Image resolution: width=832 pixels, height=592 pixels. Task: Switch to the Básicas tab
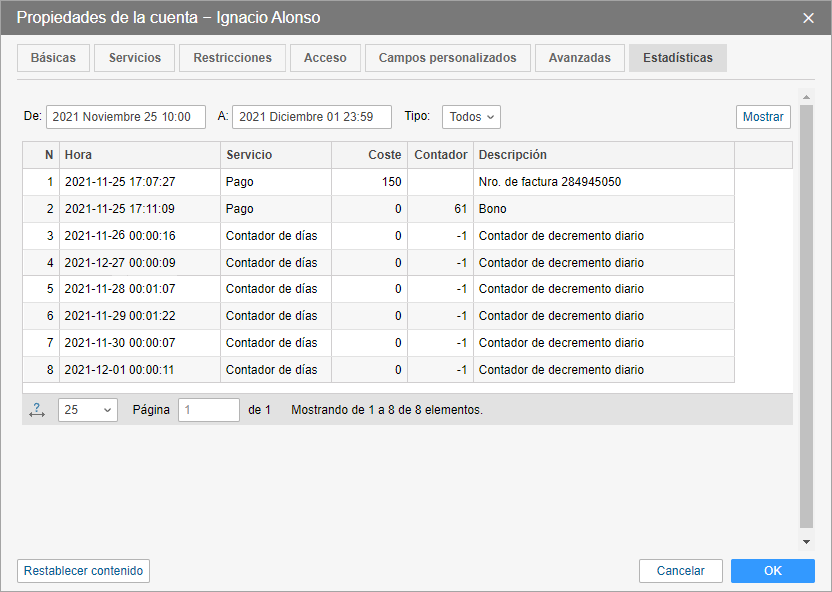pos(53,58)
